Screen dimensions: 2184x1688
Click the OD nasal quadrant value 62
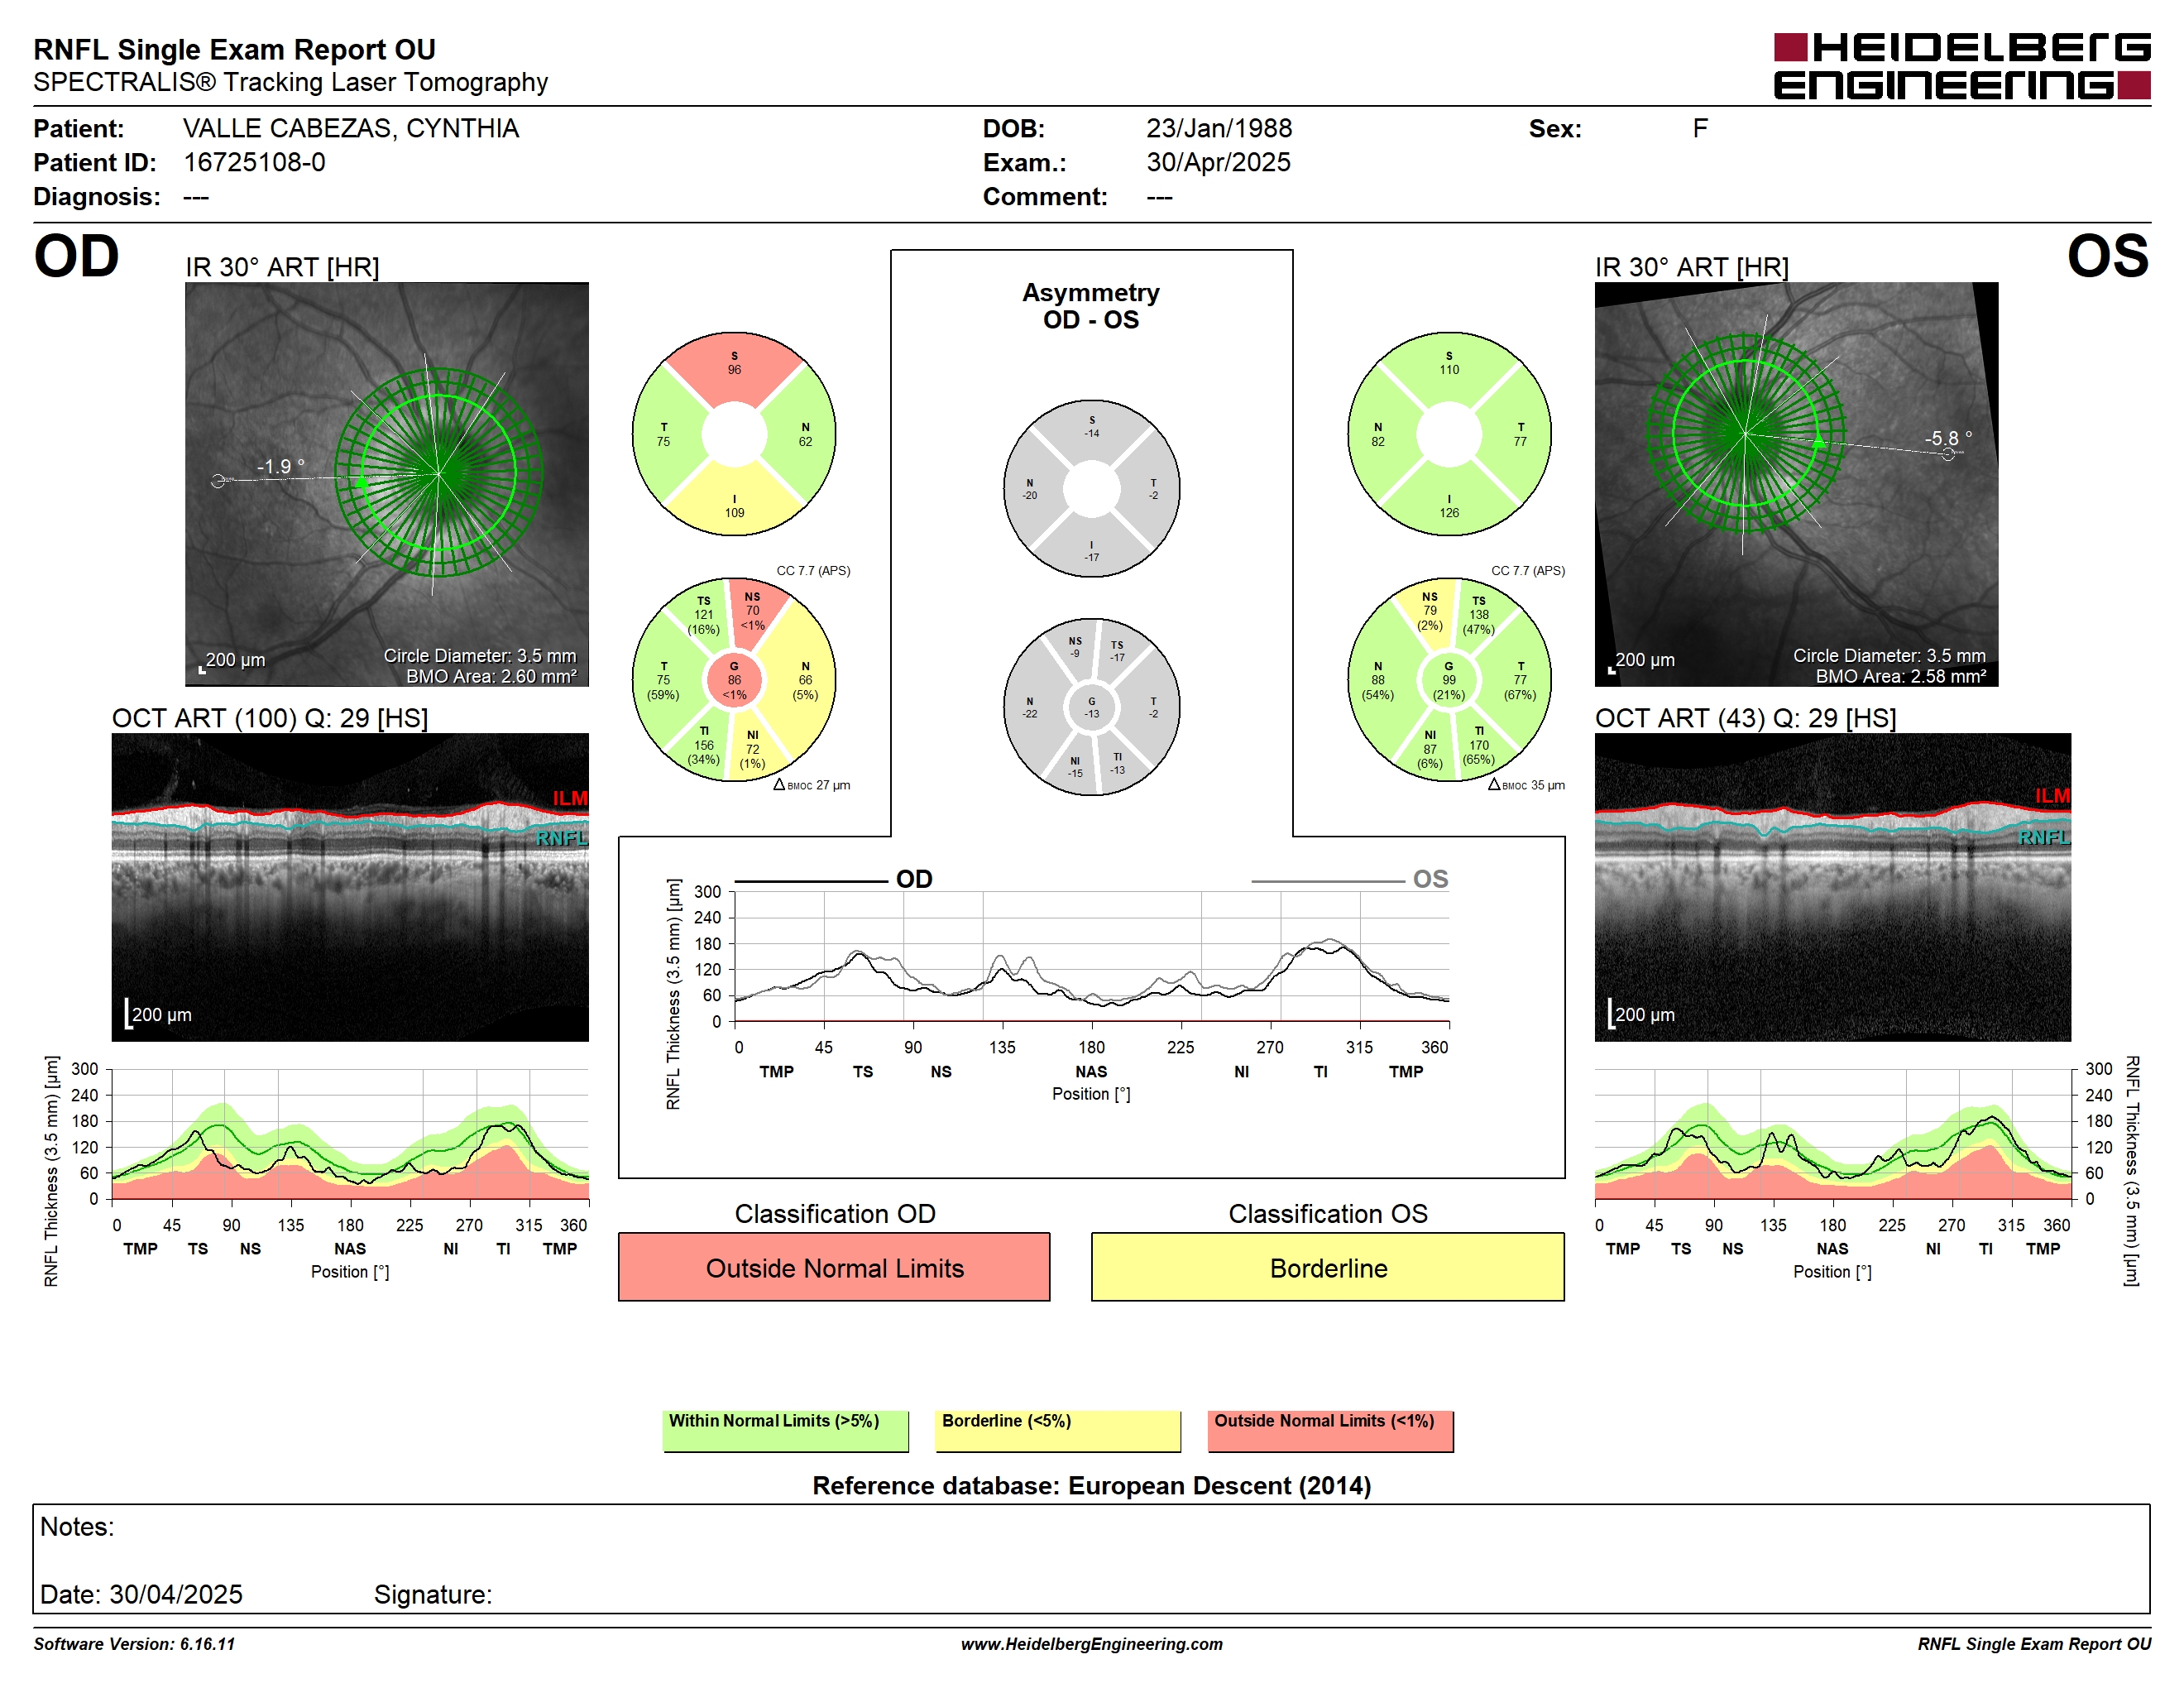pos(805,441)
